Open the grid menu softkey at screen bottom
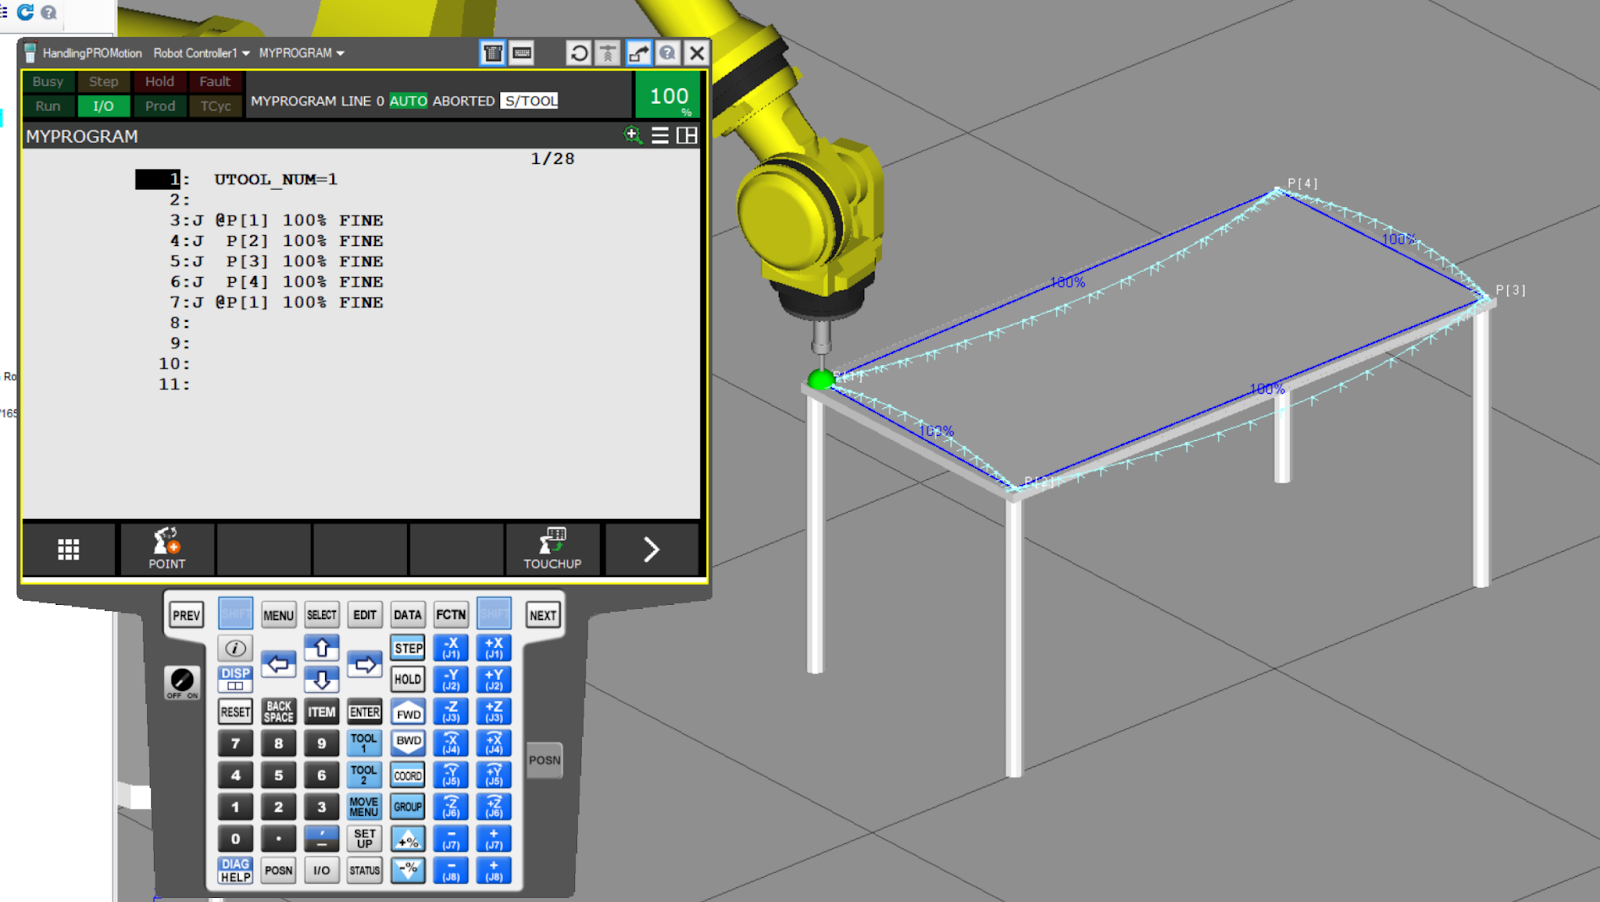The height and width of the screenshot is (902, 1600). (x=68, y=549)
